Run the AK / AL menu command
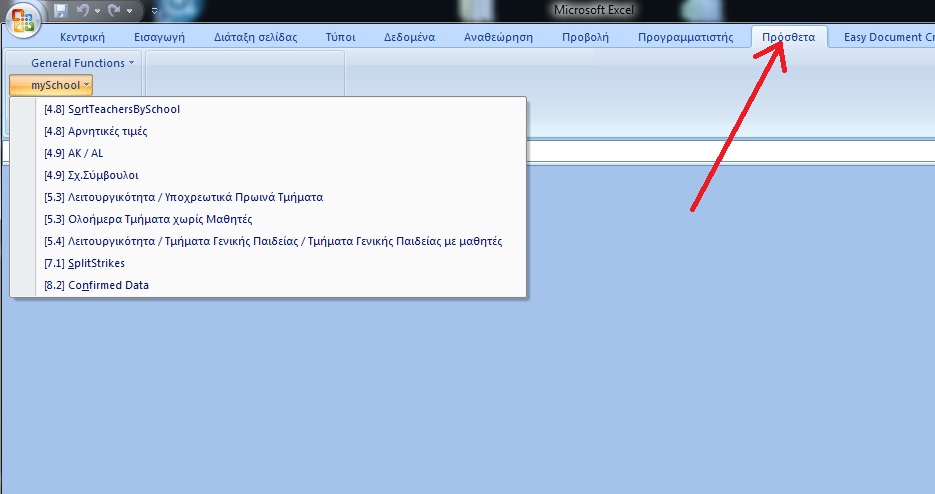 tap(73, 153)
